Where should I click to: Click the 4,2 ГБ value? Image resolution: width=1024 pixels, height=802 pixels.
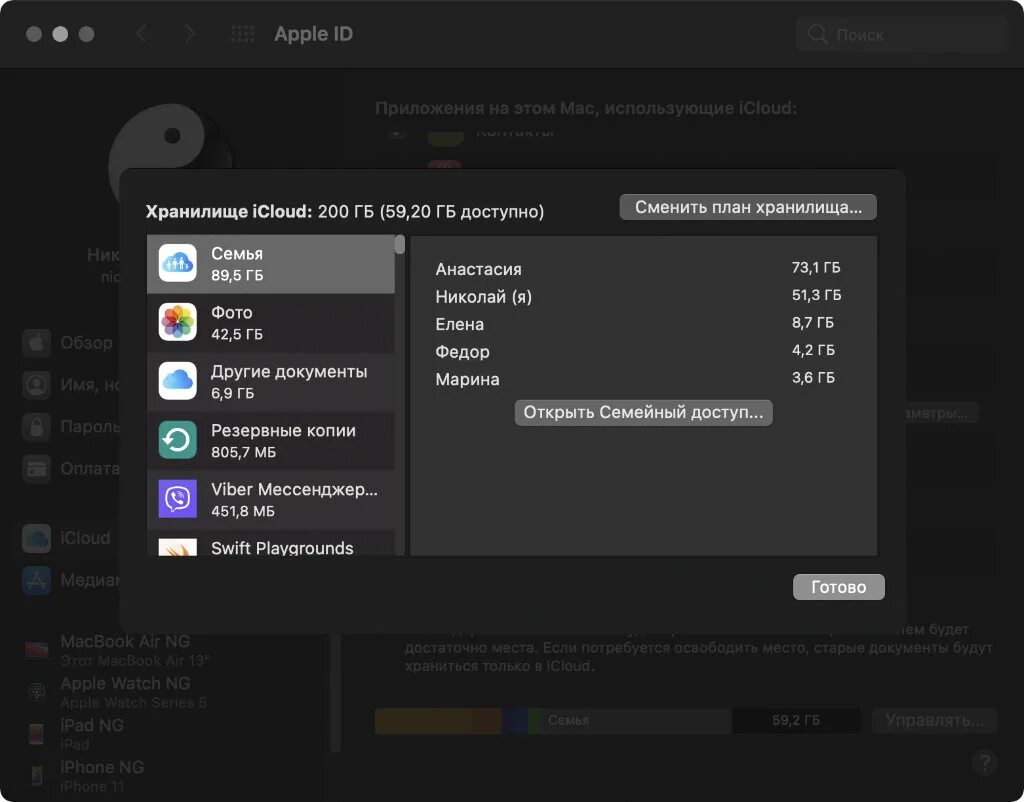[x=813, y=350]
